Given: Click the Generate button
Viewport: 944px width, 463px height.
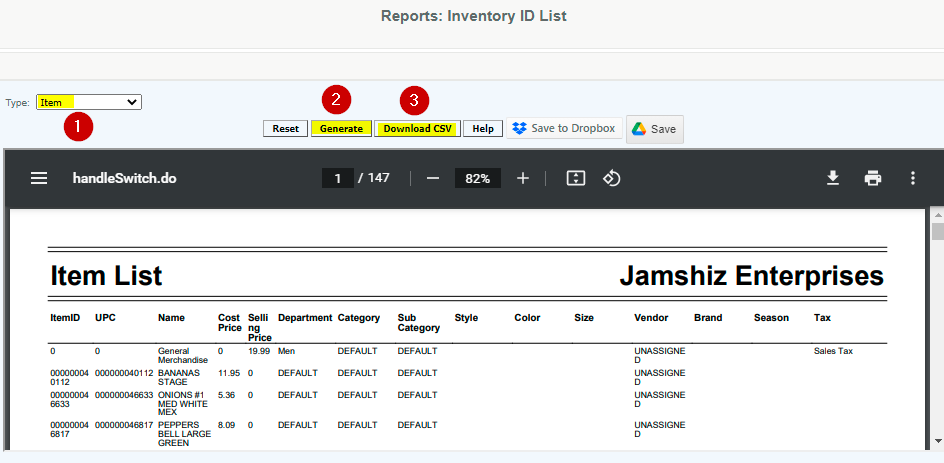Looking at the screenshot, I should 341,129.
